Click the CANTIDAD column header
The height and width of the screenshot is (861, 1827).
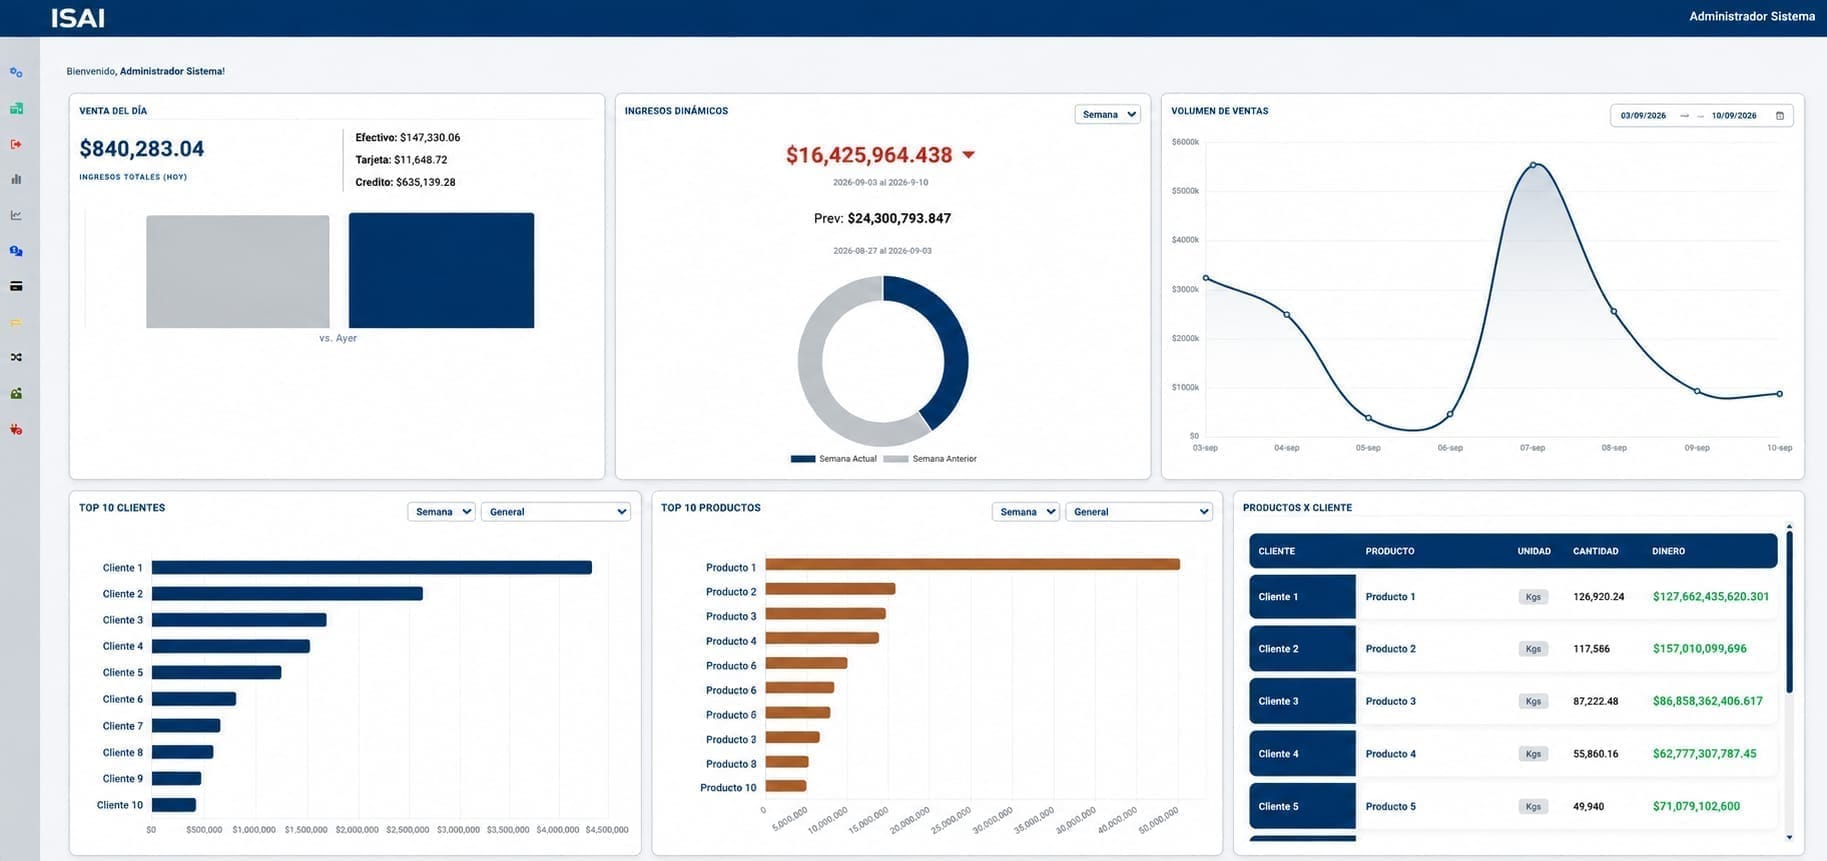pos(1596,551)
